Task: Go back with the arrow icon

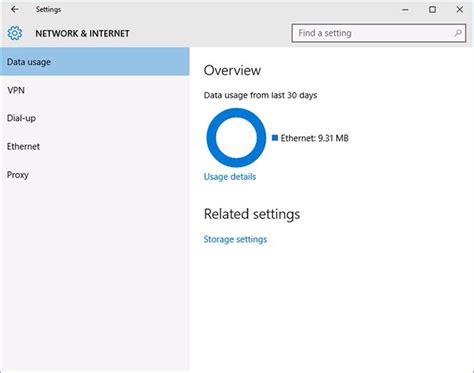Action: 15,10
